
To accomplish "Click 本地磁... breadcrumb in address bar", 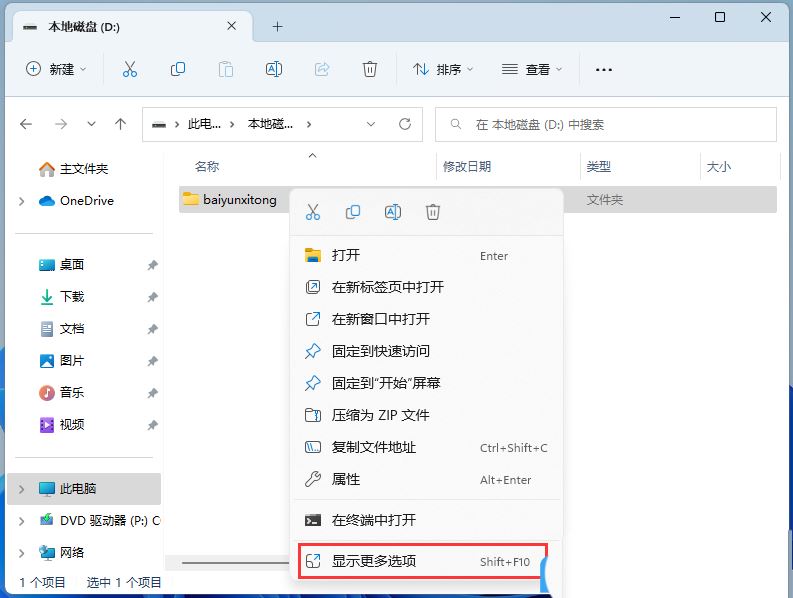I will (270, 124).
